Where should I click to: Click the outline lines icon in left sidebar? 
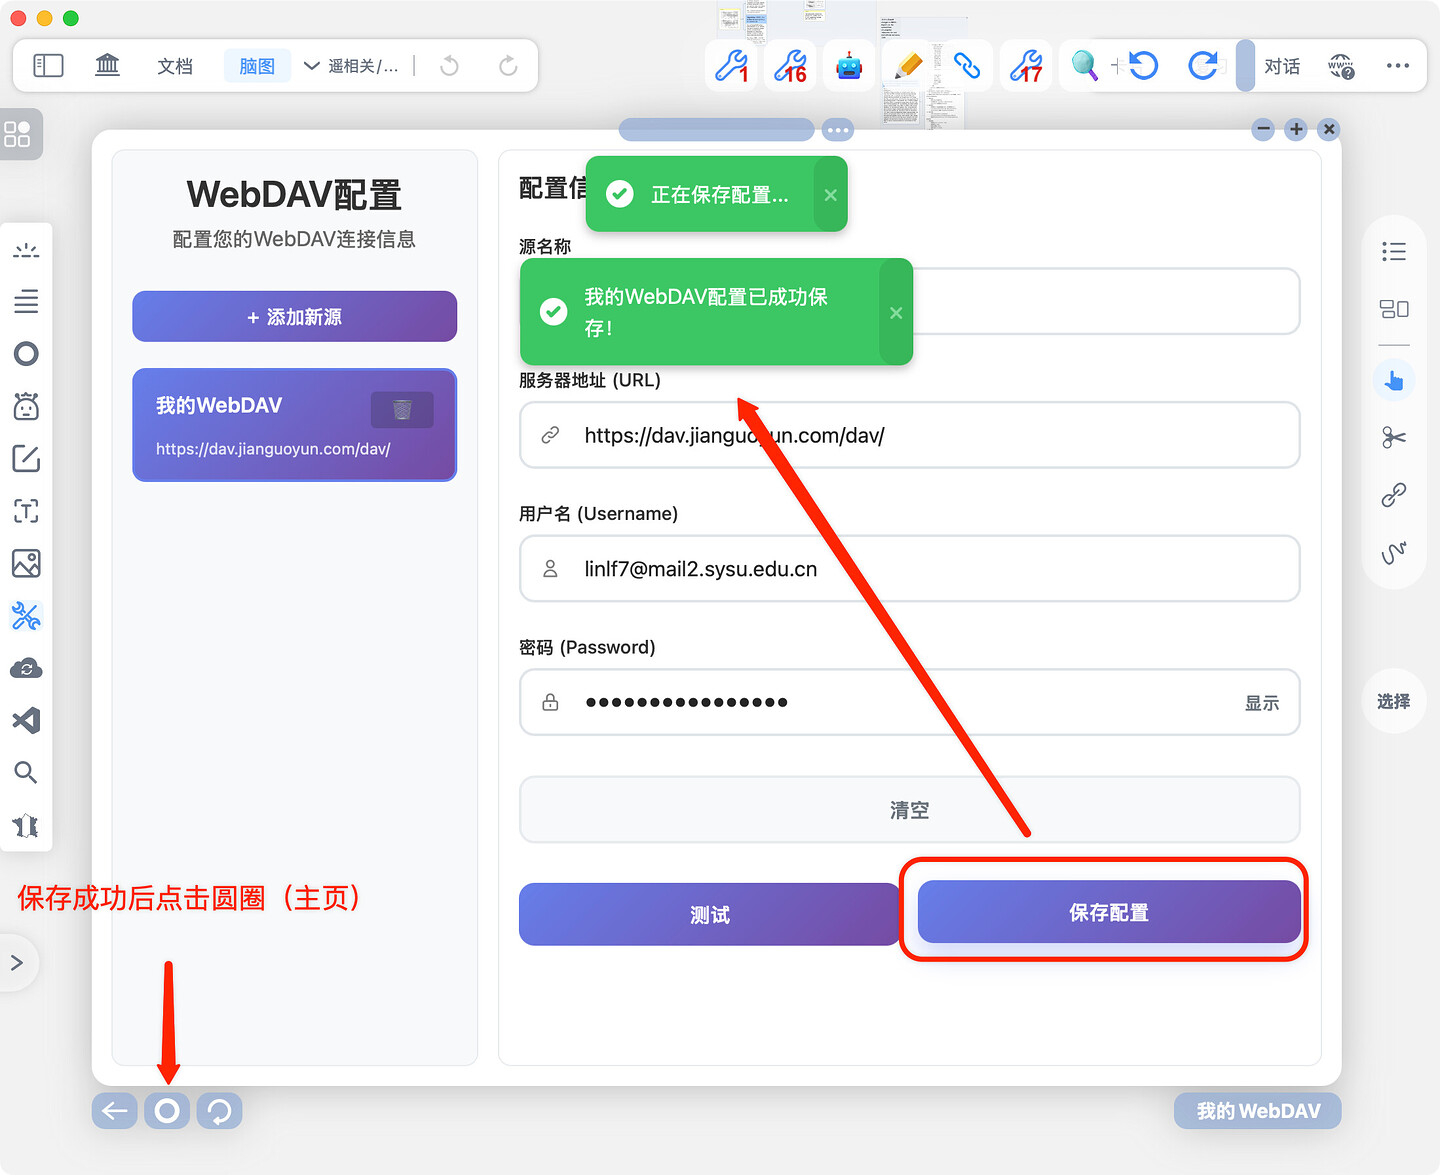[26, 301]
